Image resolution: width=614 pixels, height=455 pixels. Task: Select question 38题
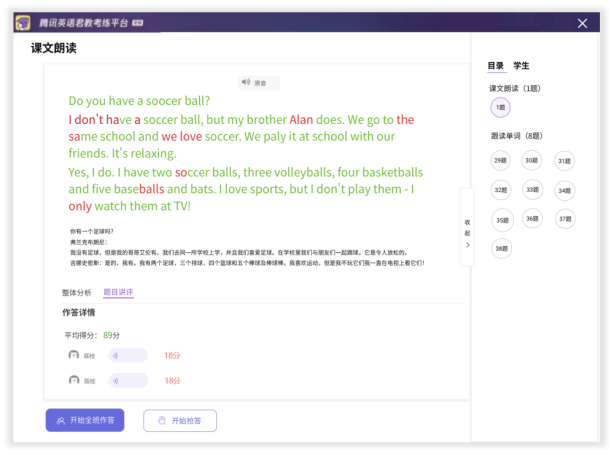click(x=501, y=248)
